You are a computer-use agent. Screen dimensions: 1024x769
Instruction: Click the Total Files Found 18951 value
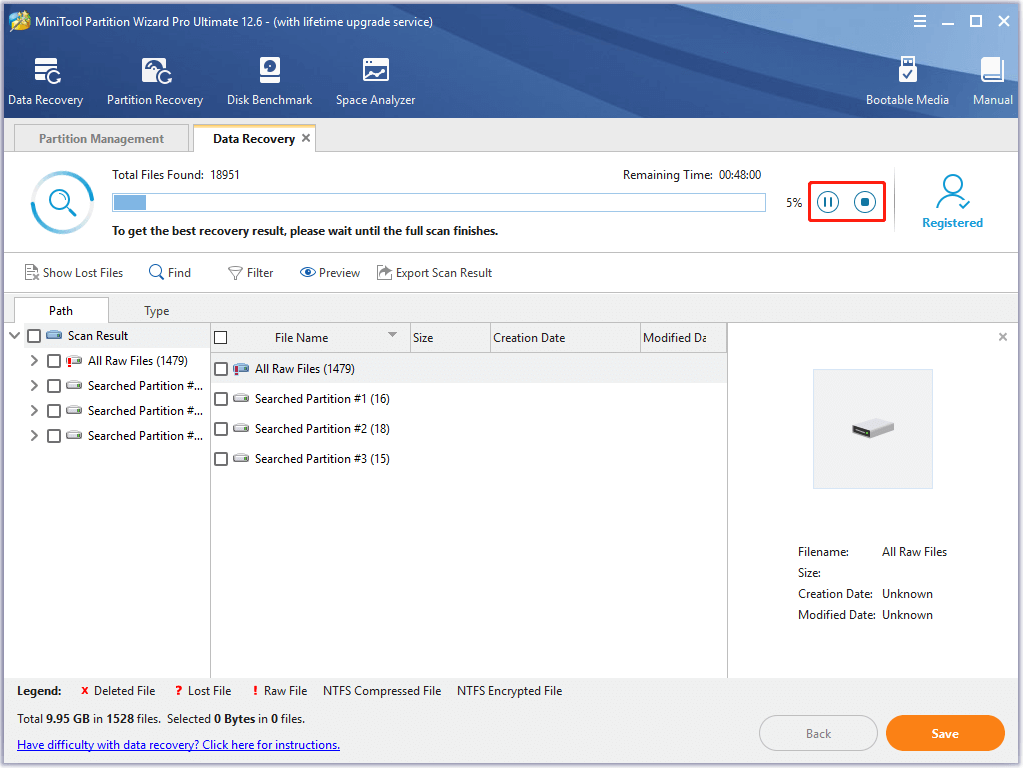[225, 175]
